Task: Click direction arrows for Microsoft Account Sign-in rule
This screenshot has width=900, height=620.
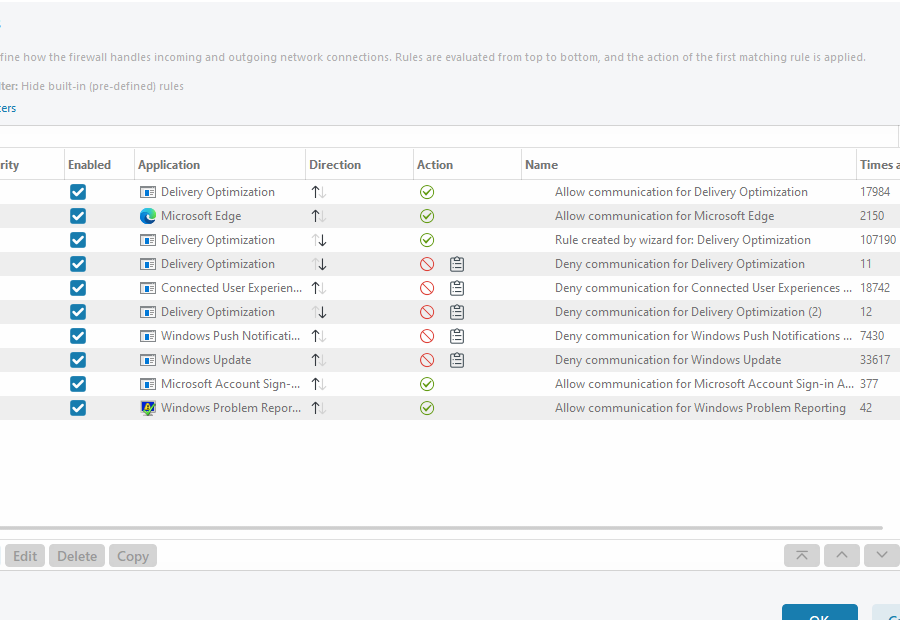Action: click(319, 384)
